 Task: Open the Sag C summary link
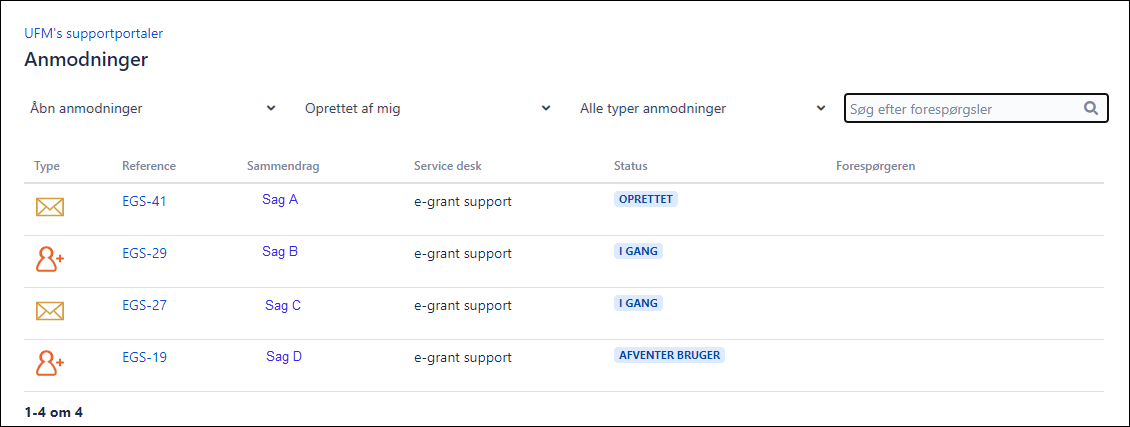(x=283, y=305)
